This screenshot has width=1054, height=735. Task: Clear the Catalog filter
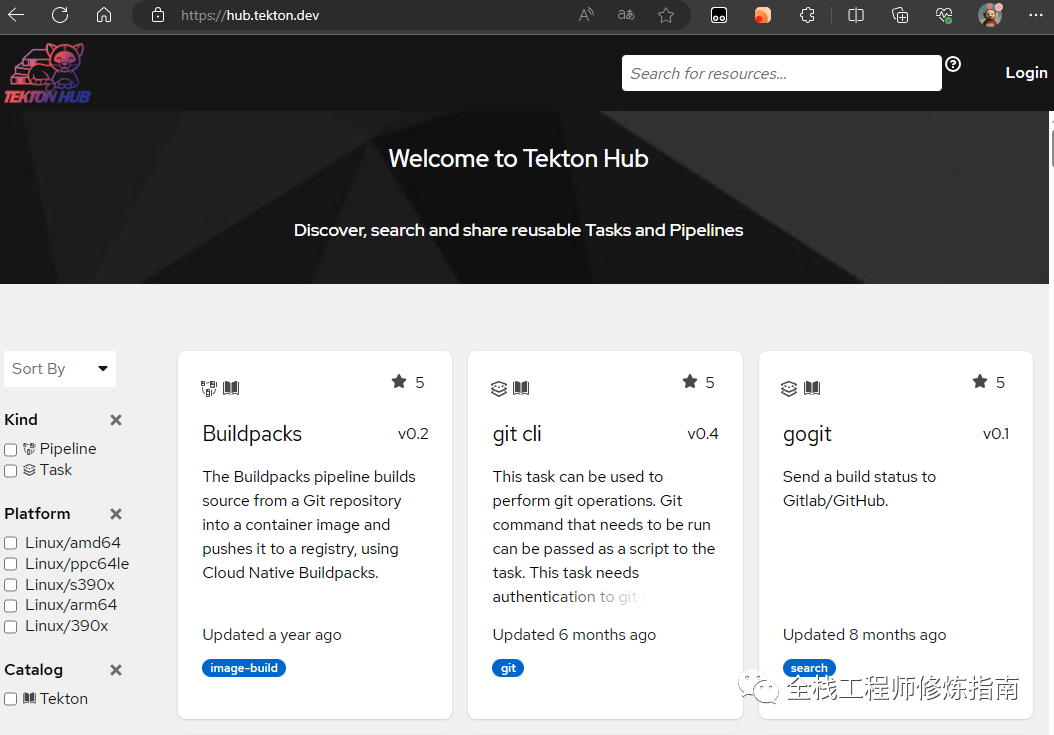click(116, 670)
